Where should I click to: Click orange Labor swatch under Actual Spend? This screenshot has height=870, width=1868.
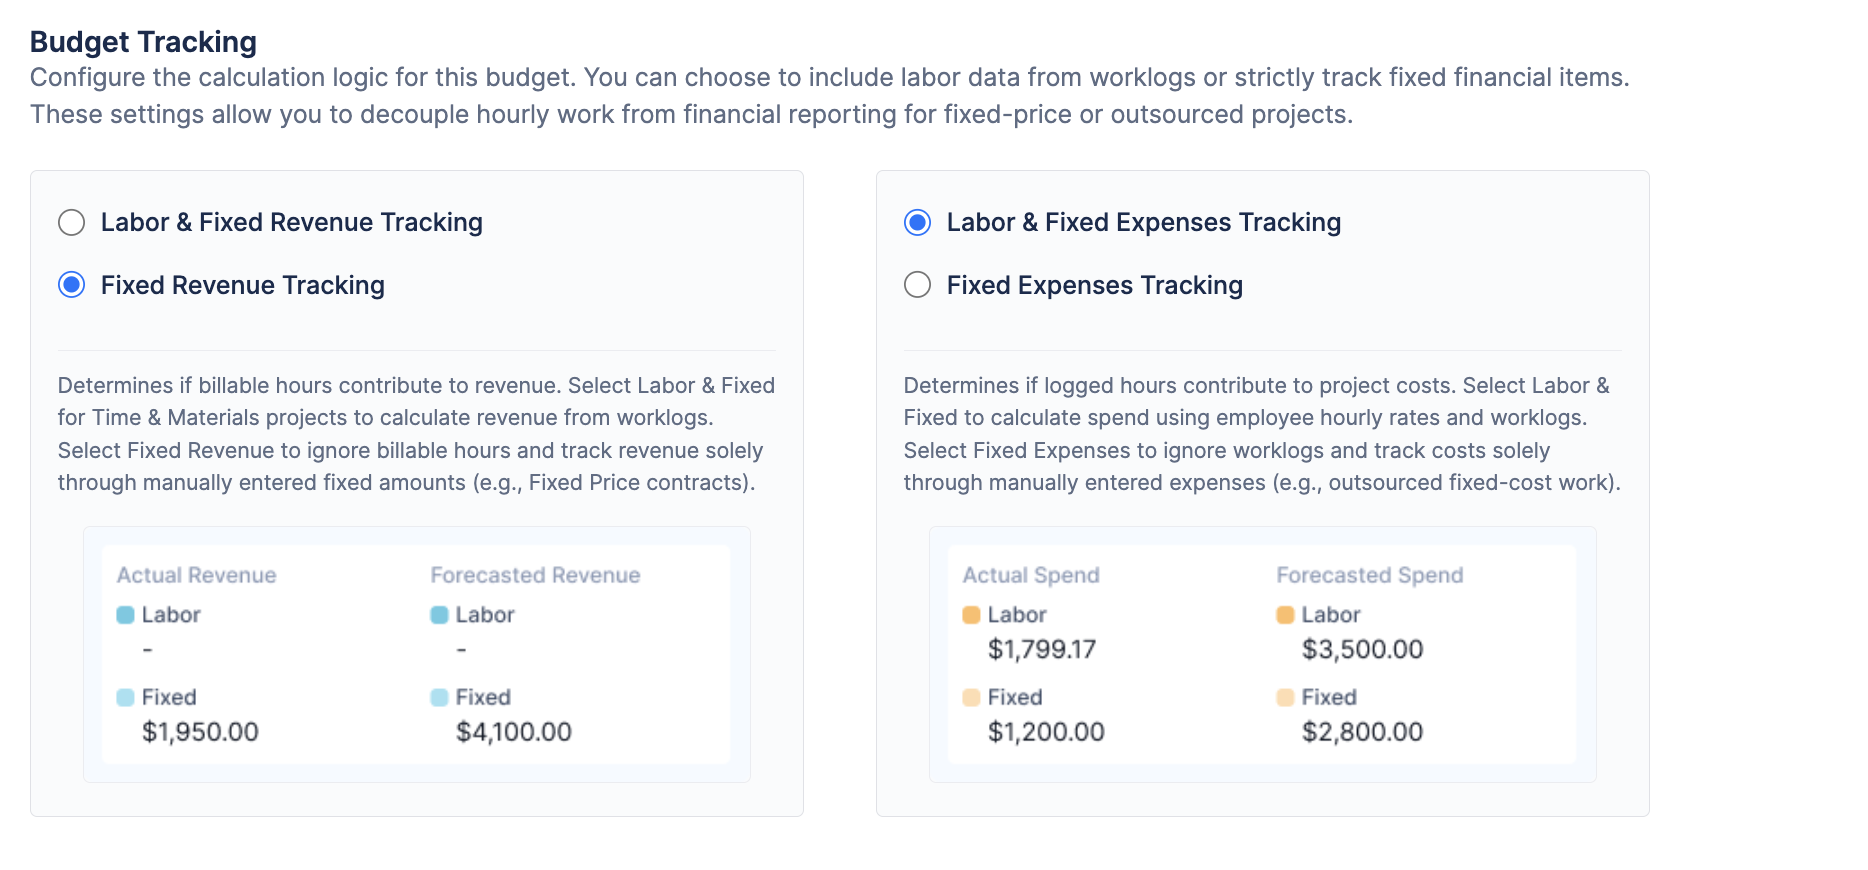click(971, 615)
